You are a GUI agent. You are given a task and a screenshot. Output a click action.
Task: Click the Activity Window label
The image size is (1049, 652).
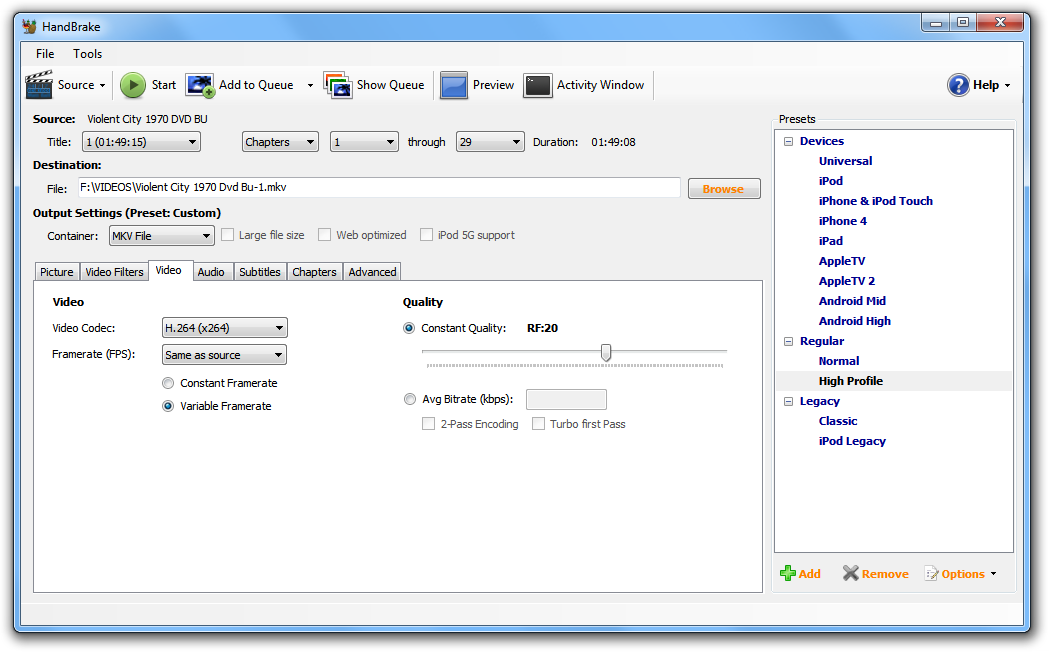pos(601,85)
